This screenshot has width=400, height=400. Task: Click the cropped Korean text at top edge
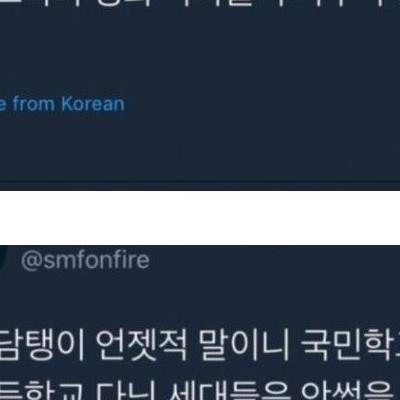(x=200, y=5)
